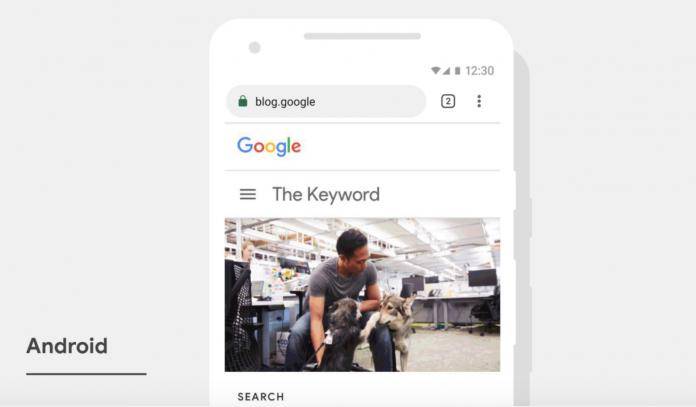Open the hamburger menu beside The Keyword
Screen dimensions: 696x407
pyautogui.click(x=248, y=194)
